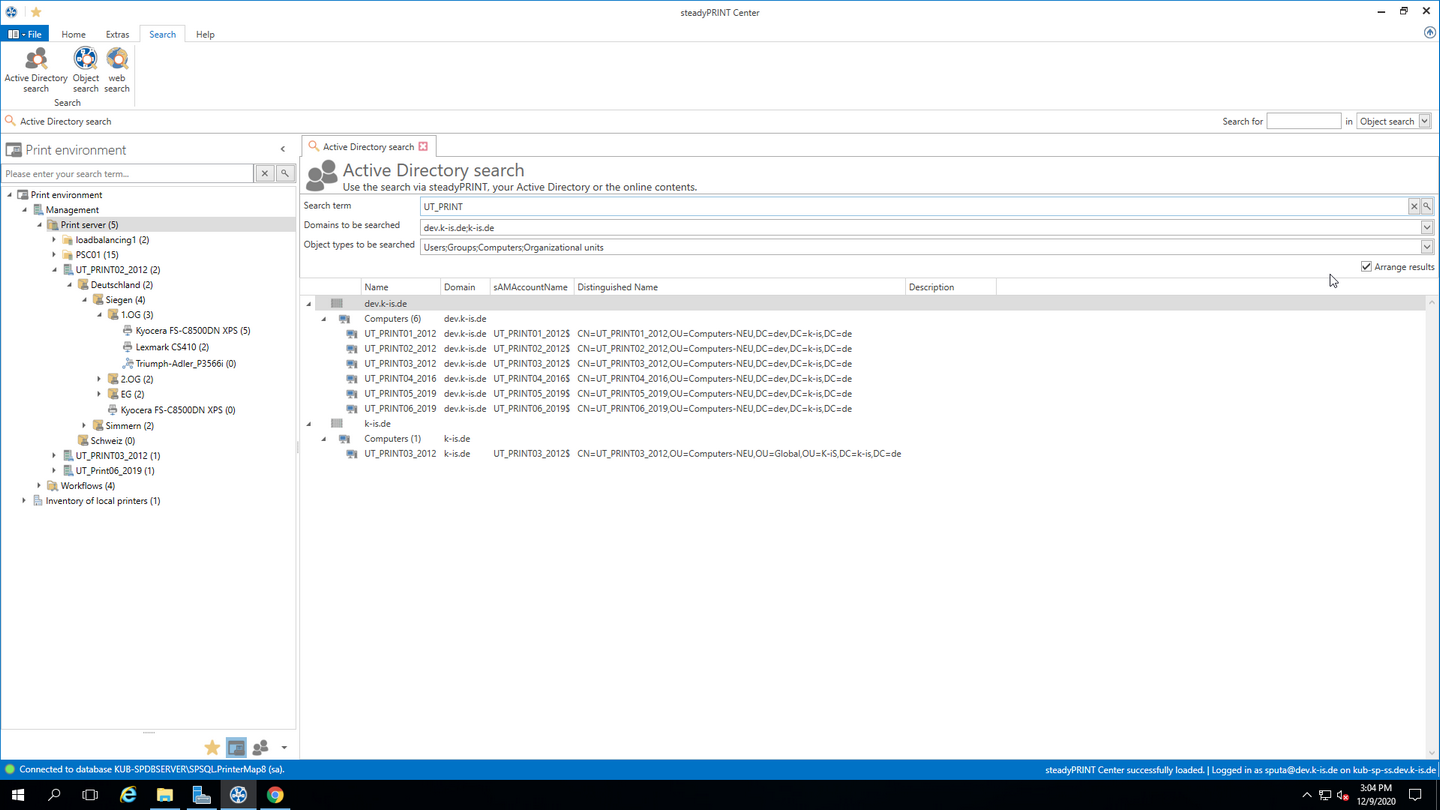1440x810 pixels.
Task: Open the Object search scope dropdown
Action: (1425, 121)
